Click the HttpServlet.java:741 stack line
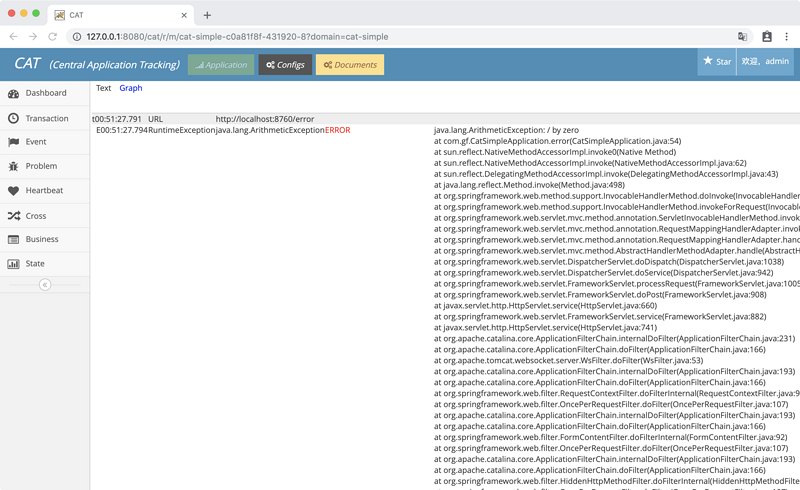Screen dimensions: 800x490 [x=545, y=328]
